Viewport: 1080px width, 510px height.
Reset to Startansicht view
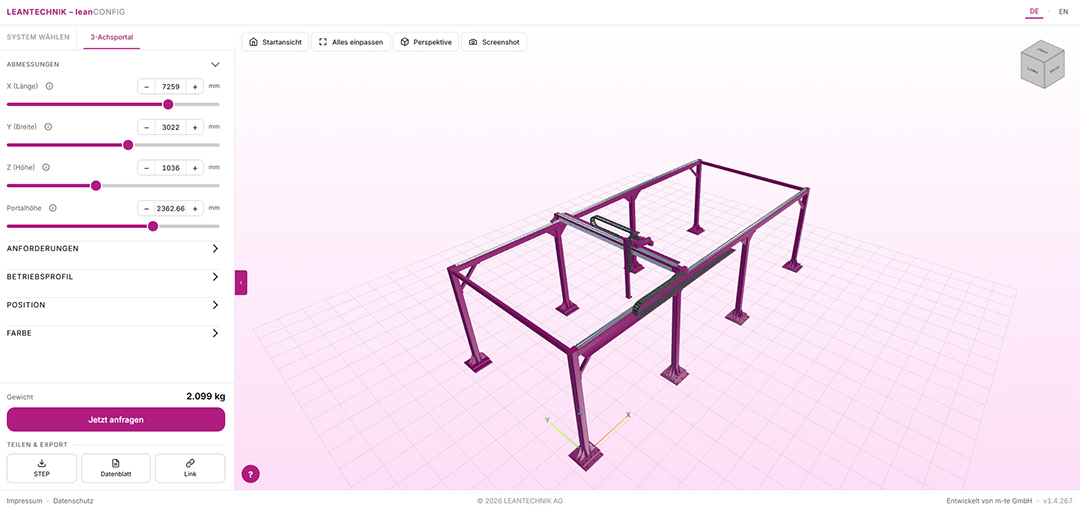coord(275,42)
